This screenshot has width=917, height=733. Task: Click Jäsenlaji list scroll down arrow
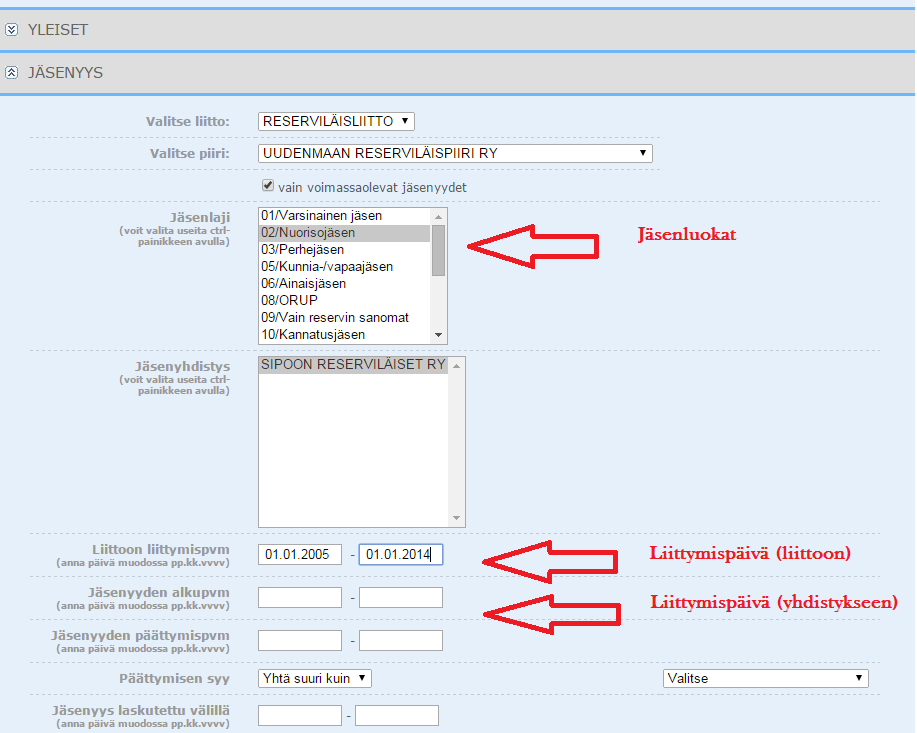pos(439,335)
